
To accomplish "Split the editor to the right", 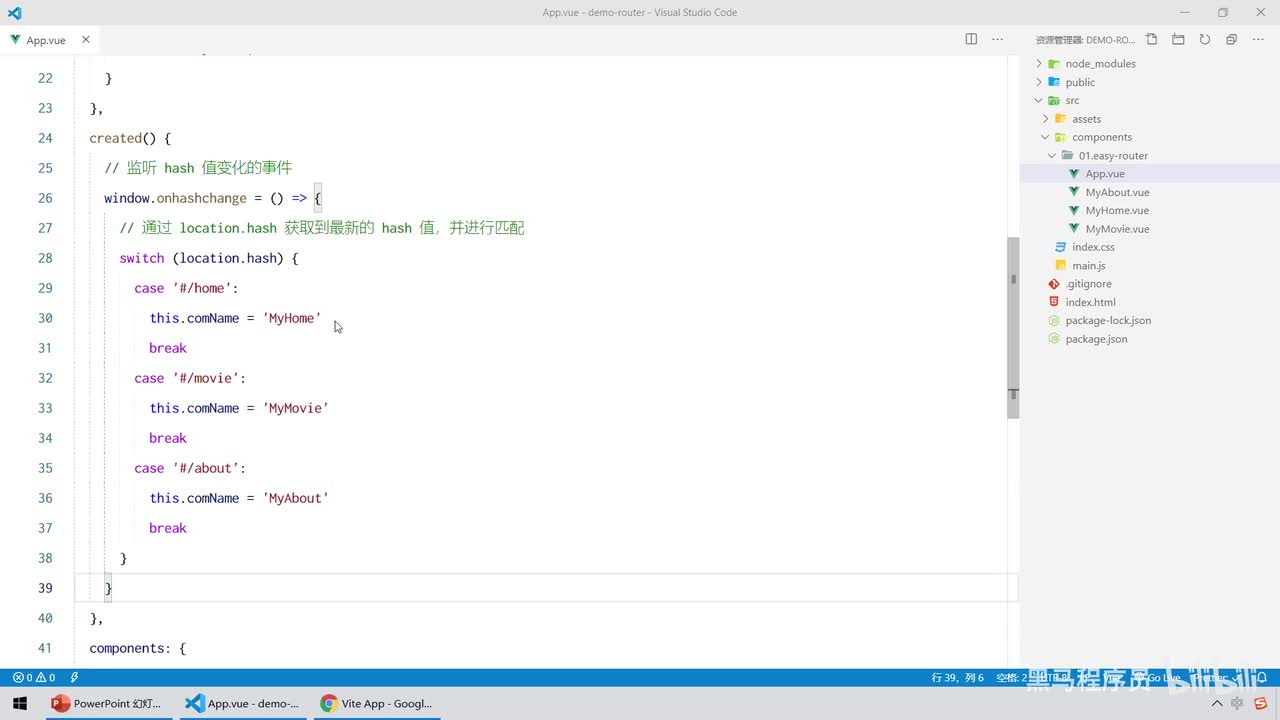I will pyautogui.click(x=971, y=39).
